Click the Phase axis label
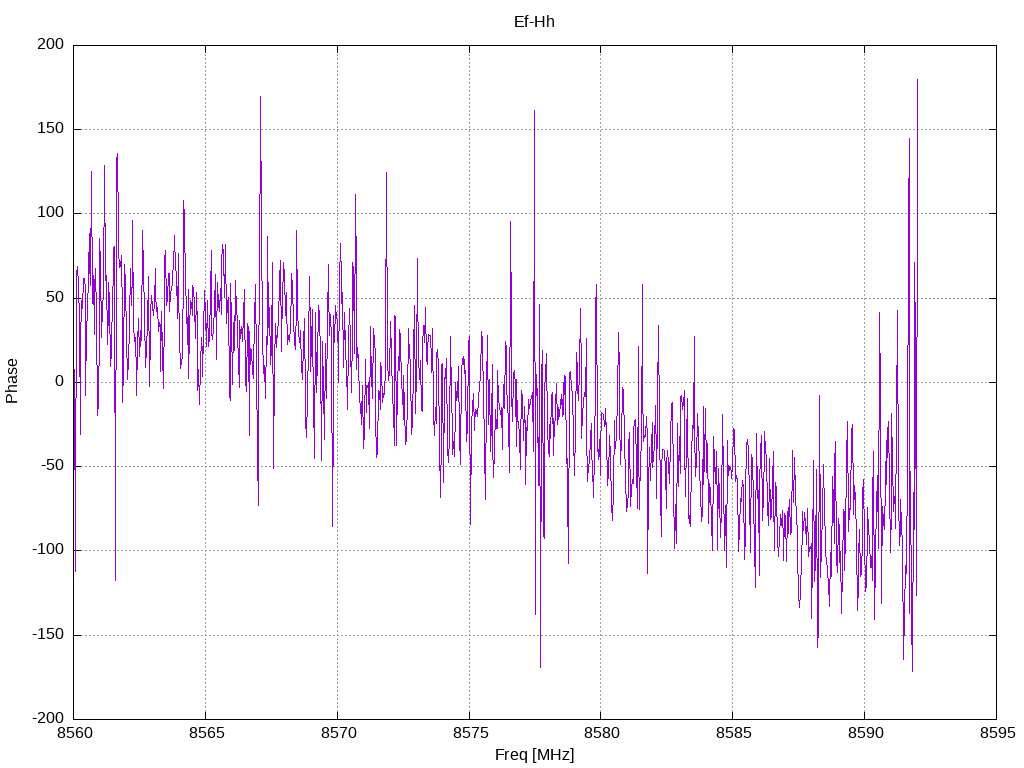 [x=12, y=381]
